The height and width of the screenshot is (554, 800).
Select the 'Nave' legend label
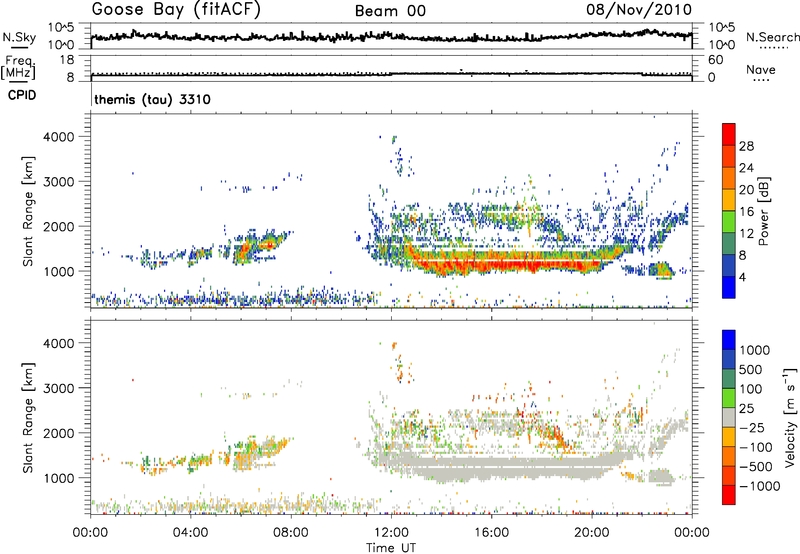761,70
